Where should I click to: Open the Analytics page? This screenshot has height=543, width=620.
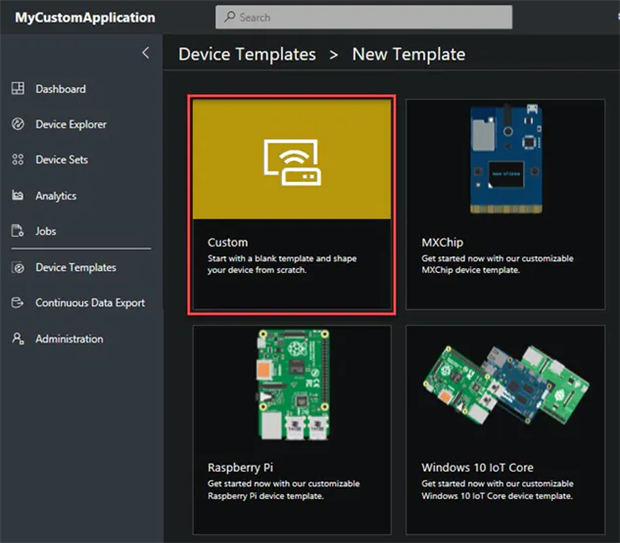click(56, 196)
